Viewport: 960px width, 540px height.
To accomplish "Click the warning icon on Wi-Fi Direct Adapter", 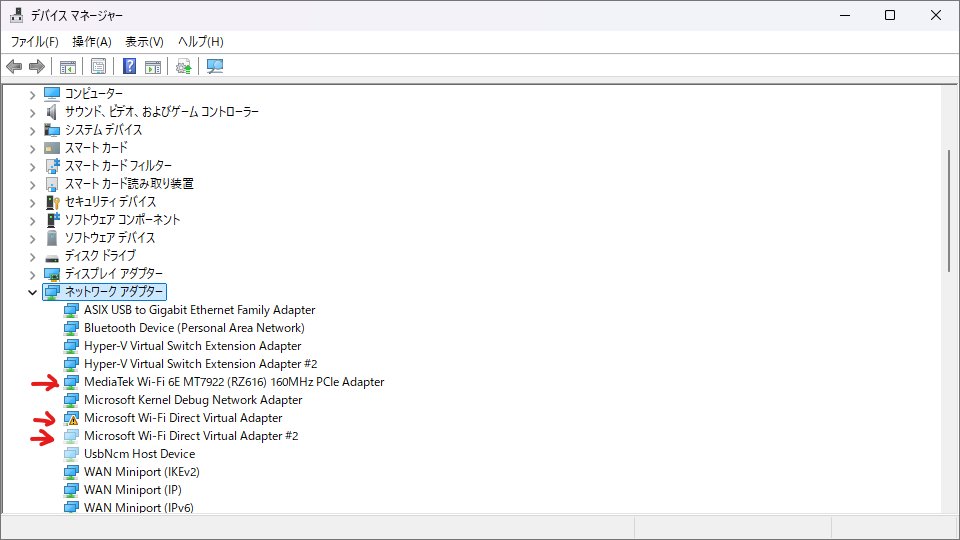I will tap(72, 418).
